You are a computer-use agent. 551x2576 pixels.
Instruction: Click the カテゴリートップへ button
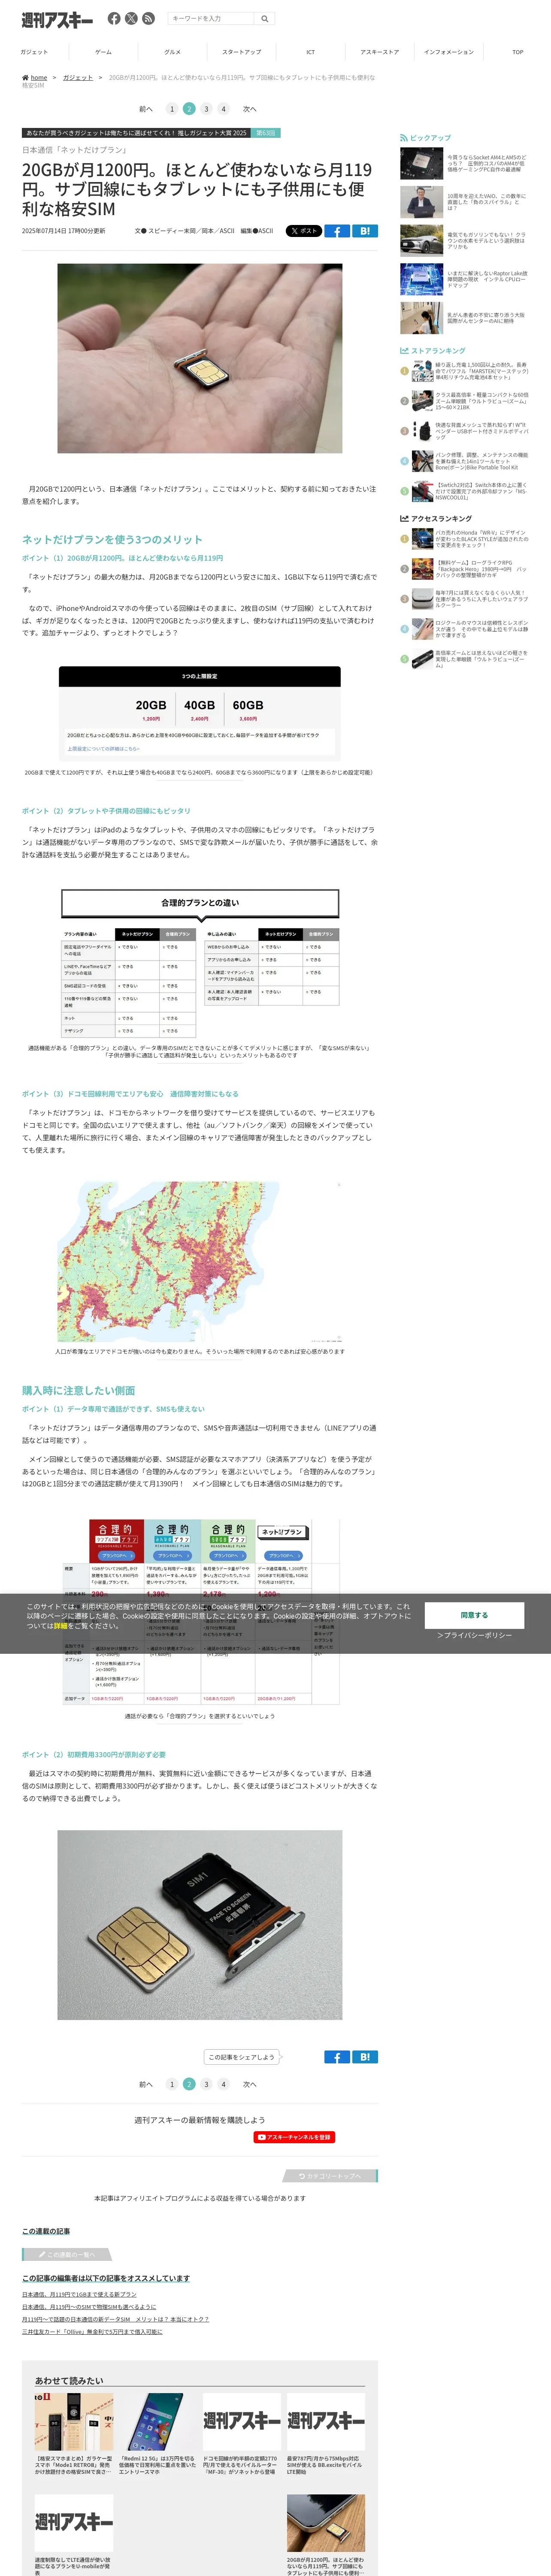click(x=330, y=2176)
